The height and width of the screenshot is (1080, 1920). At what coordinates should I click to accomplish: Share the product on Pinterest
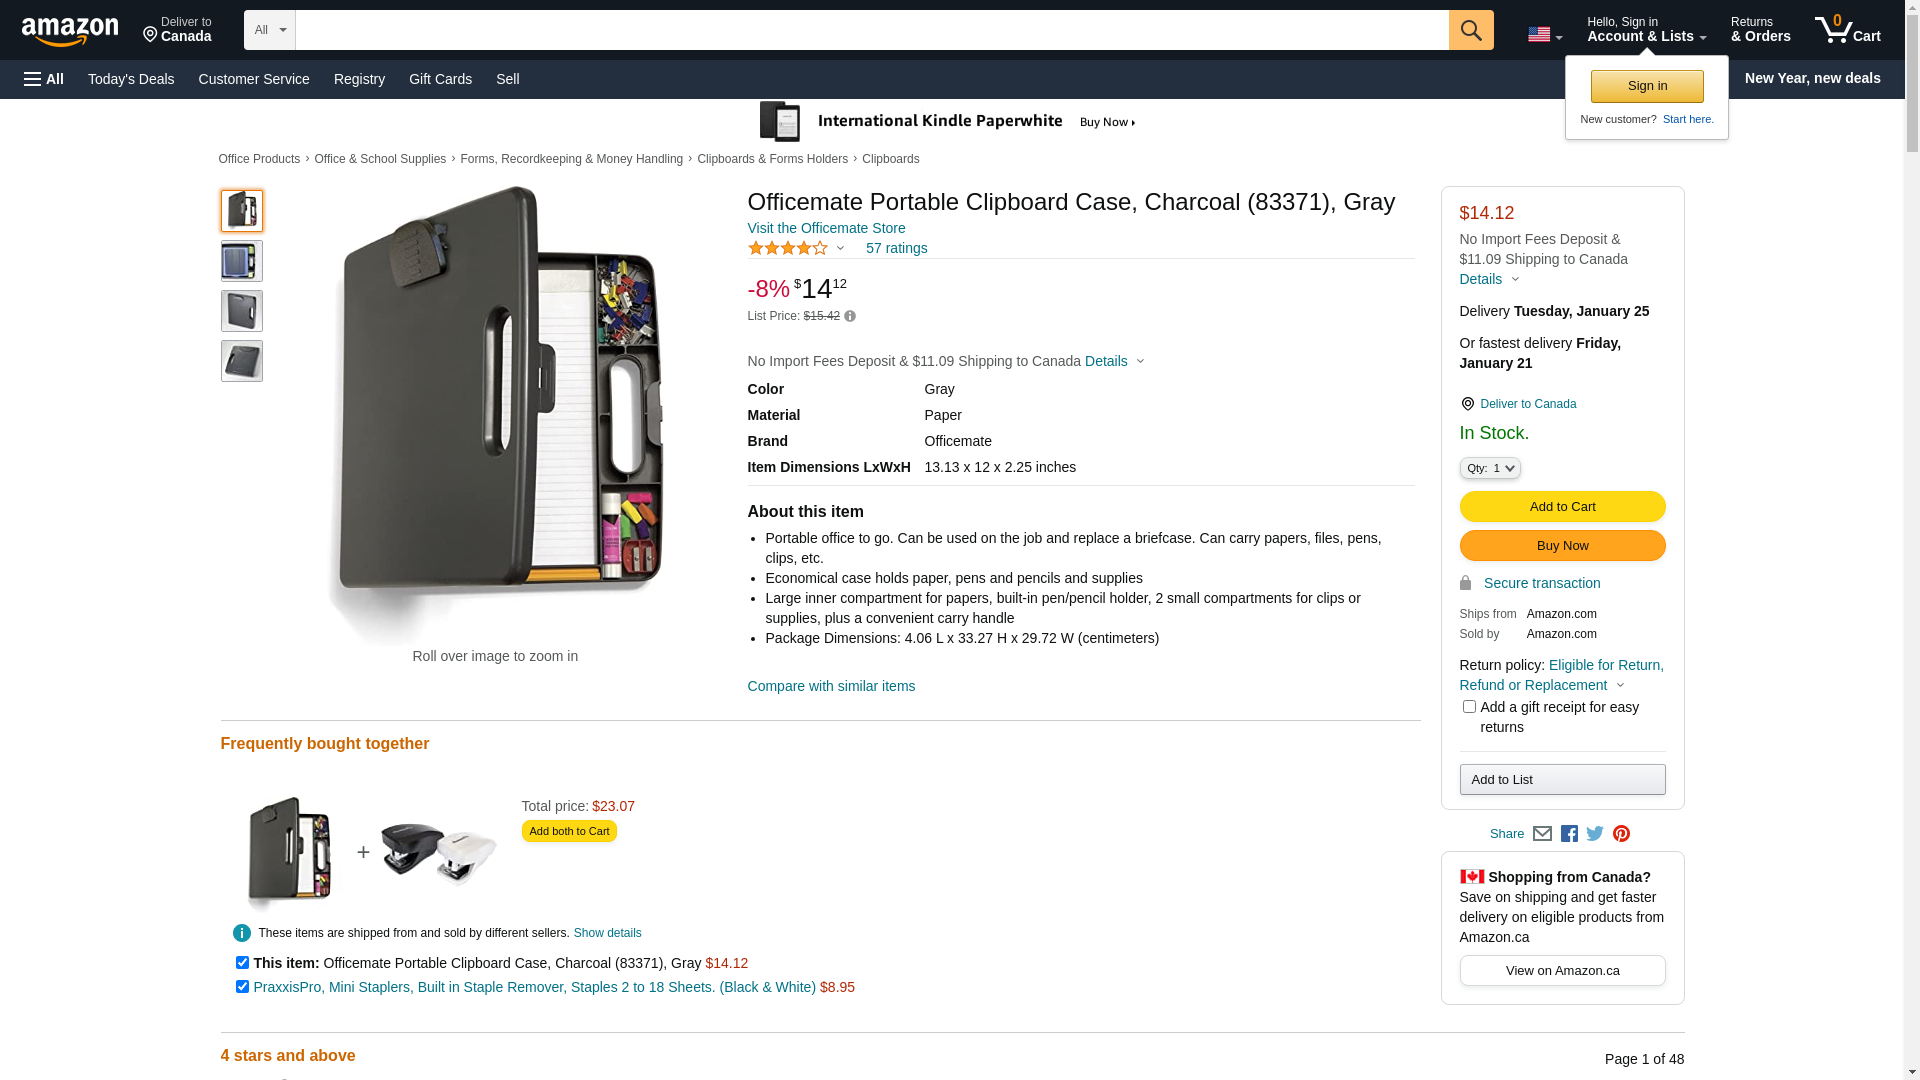(1621, 834)
